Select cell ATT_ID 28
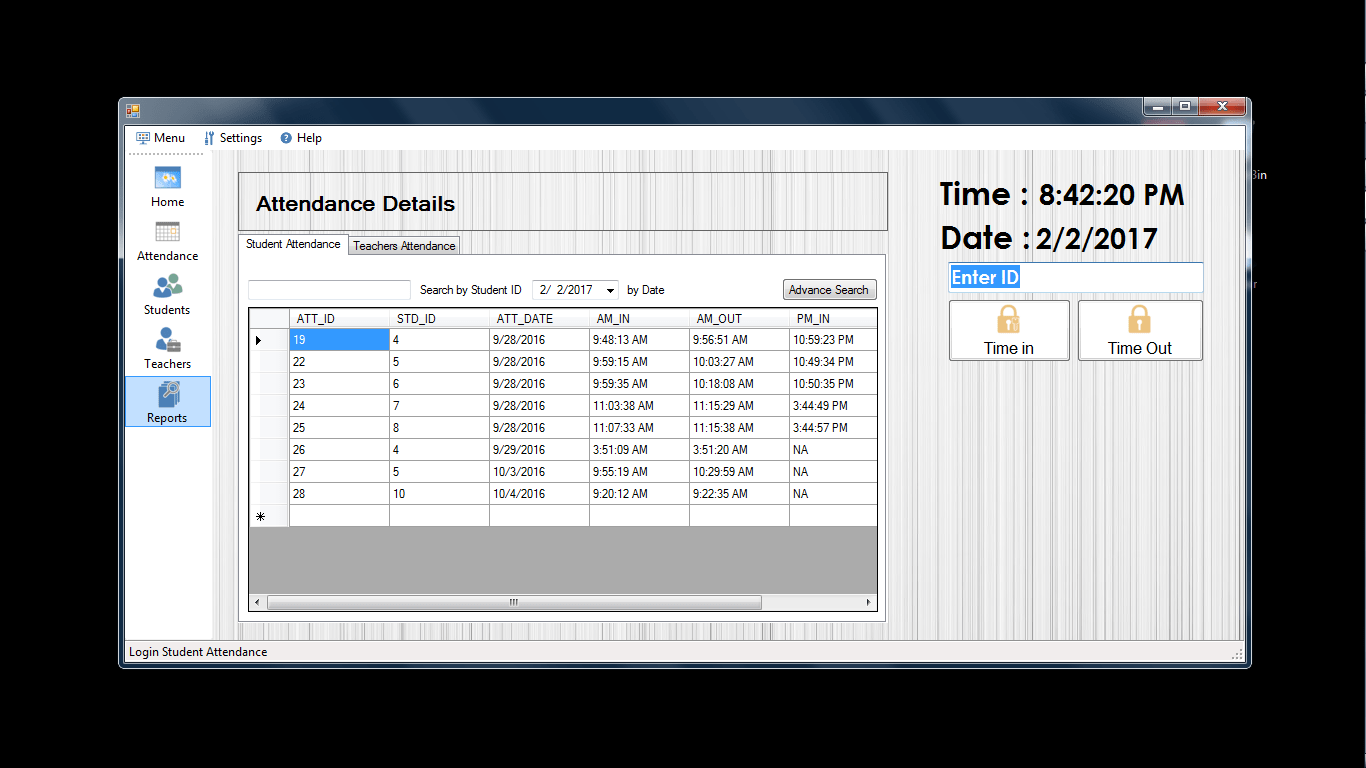Screen dimensions: 1366x768 coord(339,494)
